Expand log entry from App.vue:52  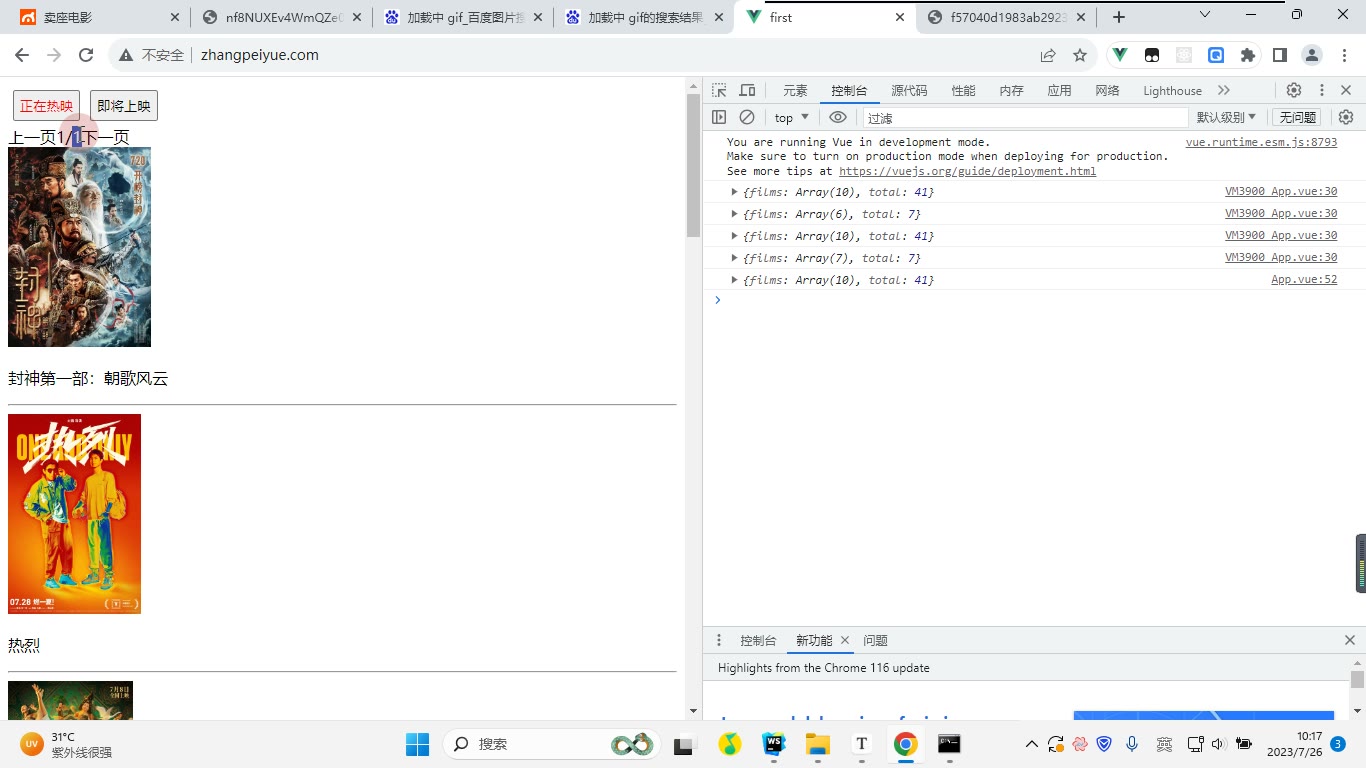pos(735,280)
